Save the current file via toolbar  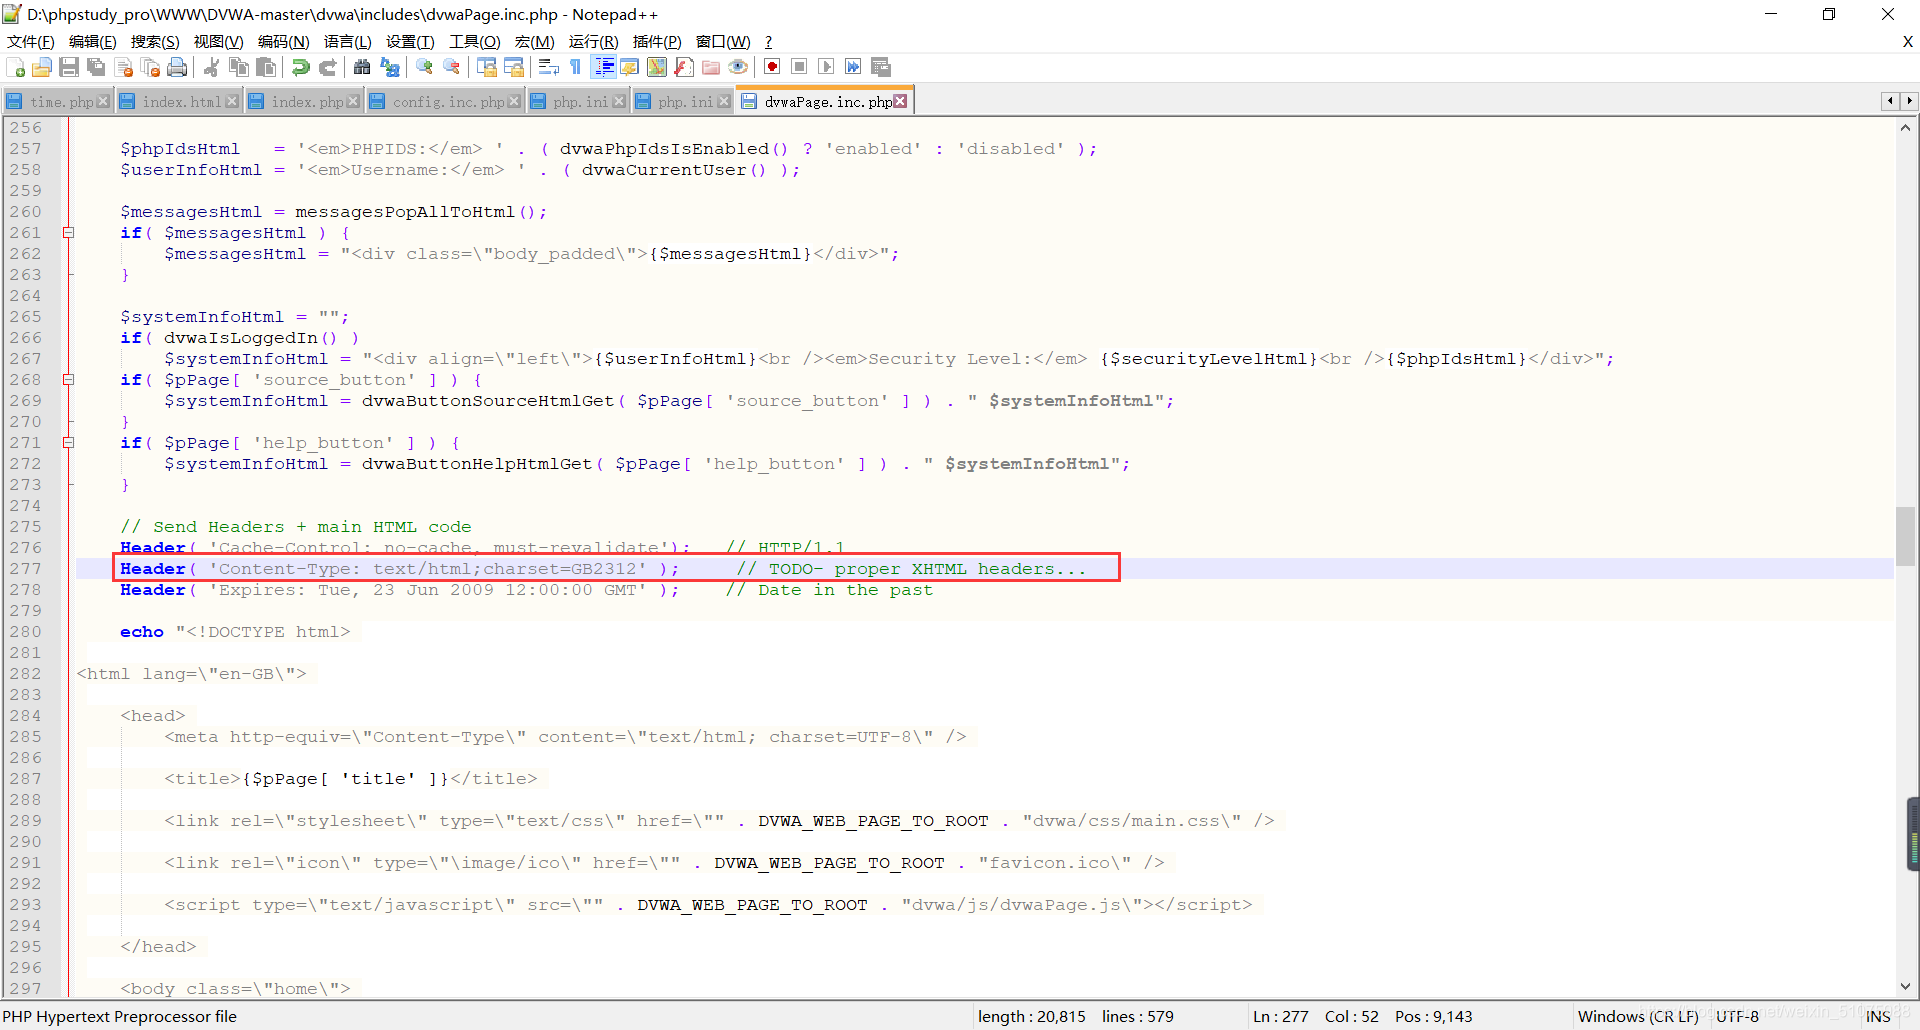click(69, 67)
